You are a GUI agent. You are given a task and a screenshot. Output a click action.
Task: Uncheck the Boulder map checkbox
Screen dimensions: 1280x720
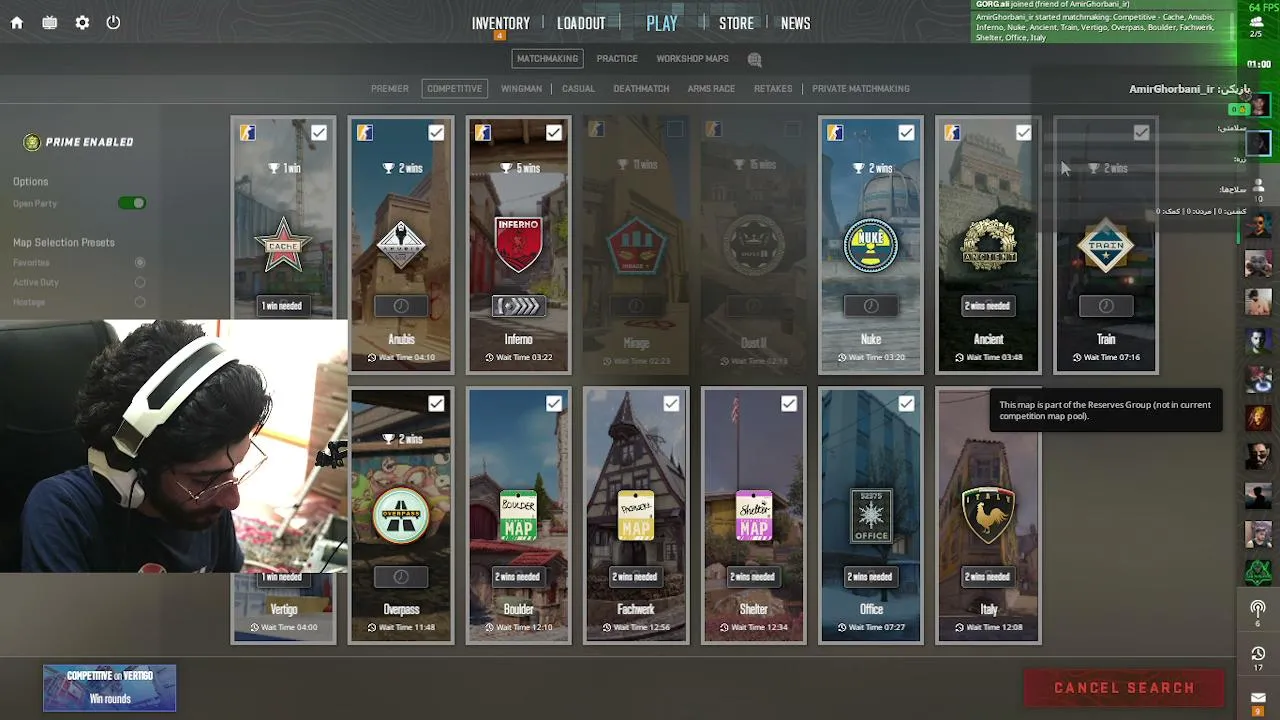coord(554,404)
